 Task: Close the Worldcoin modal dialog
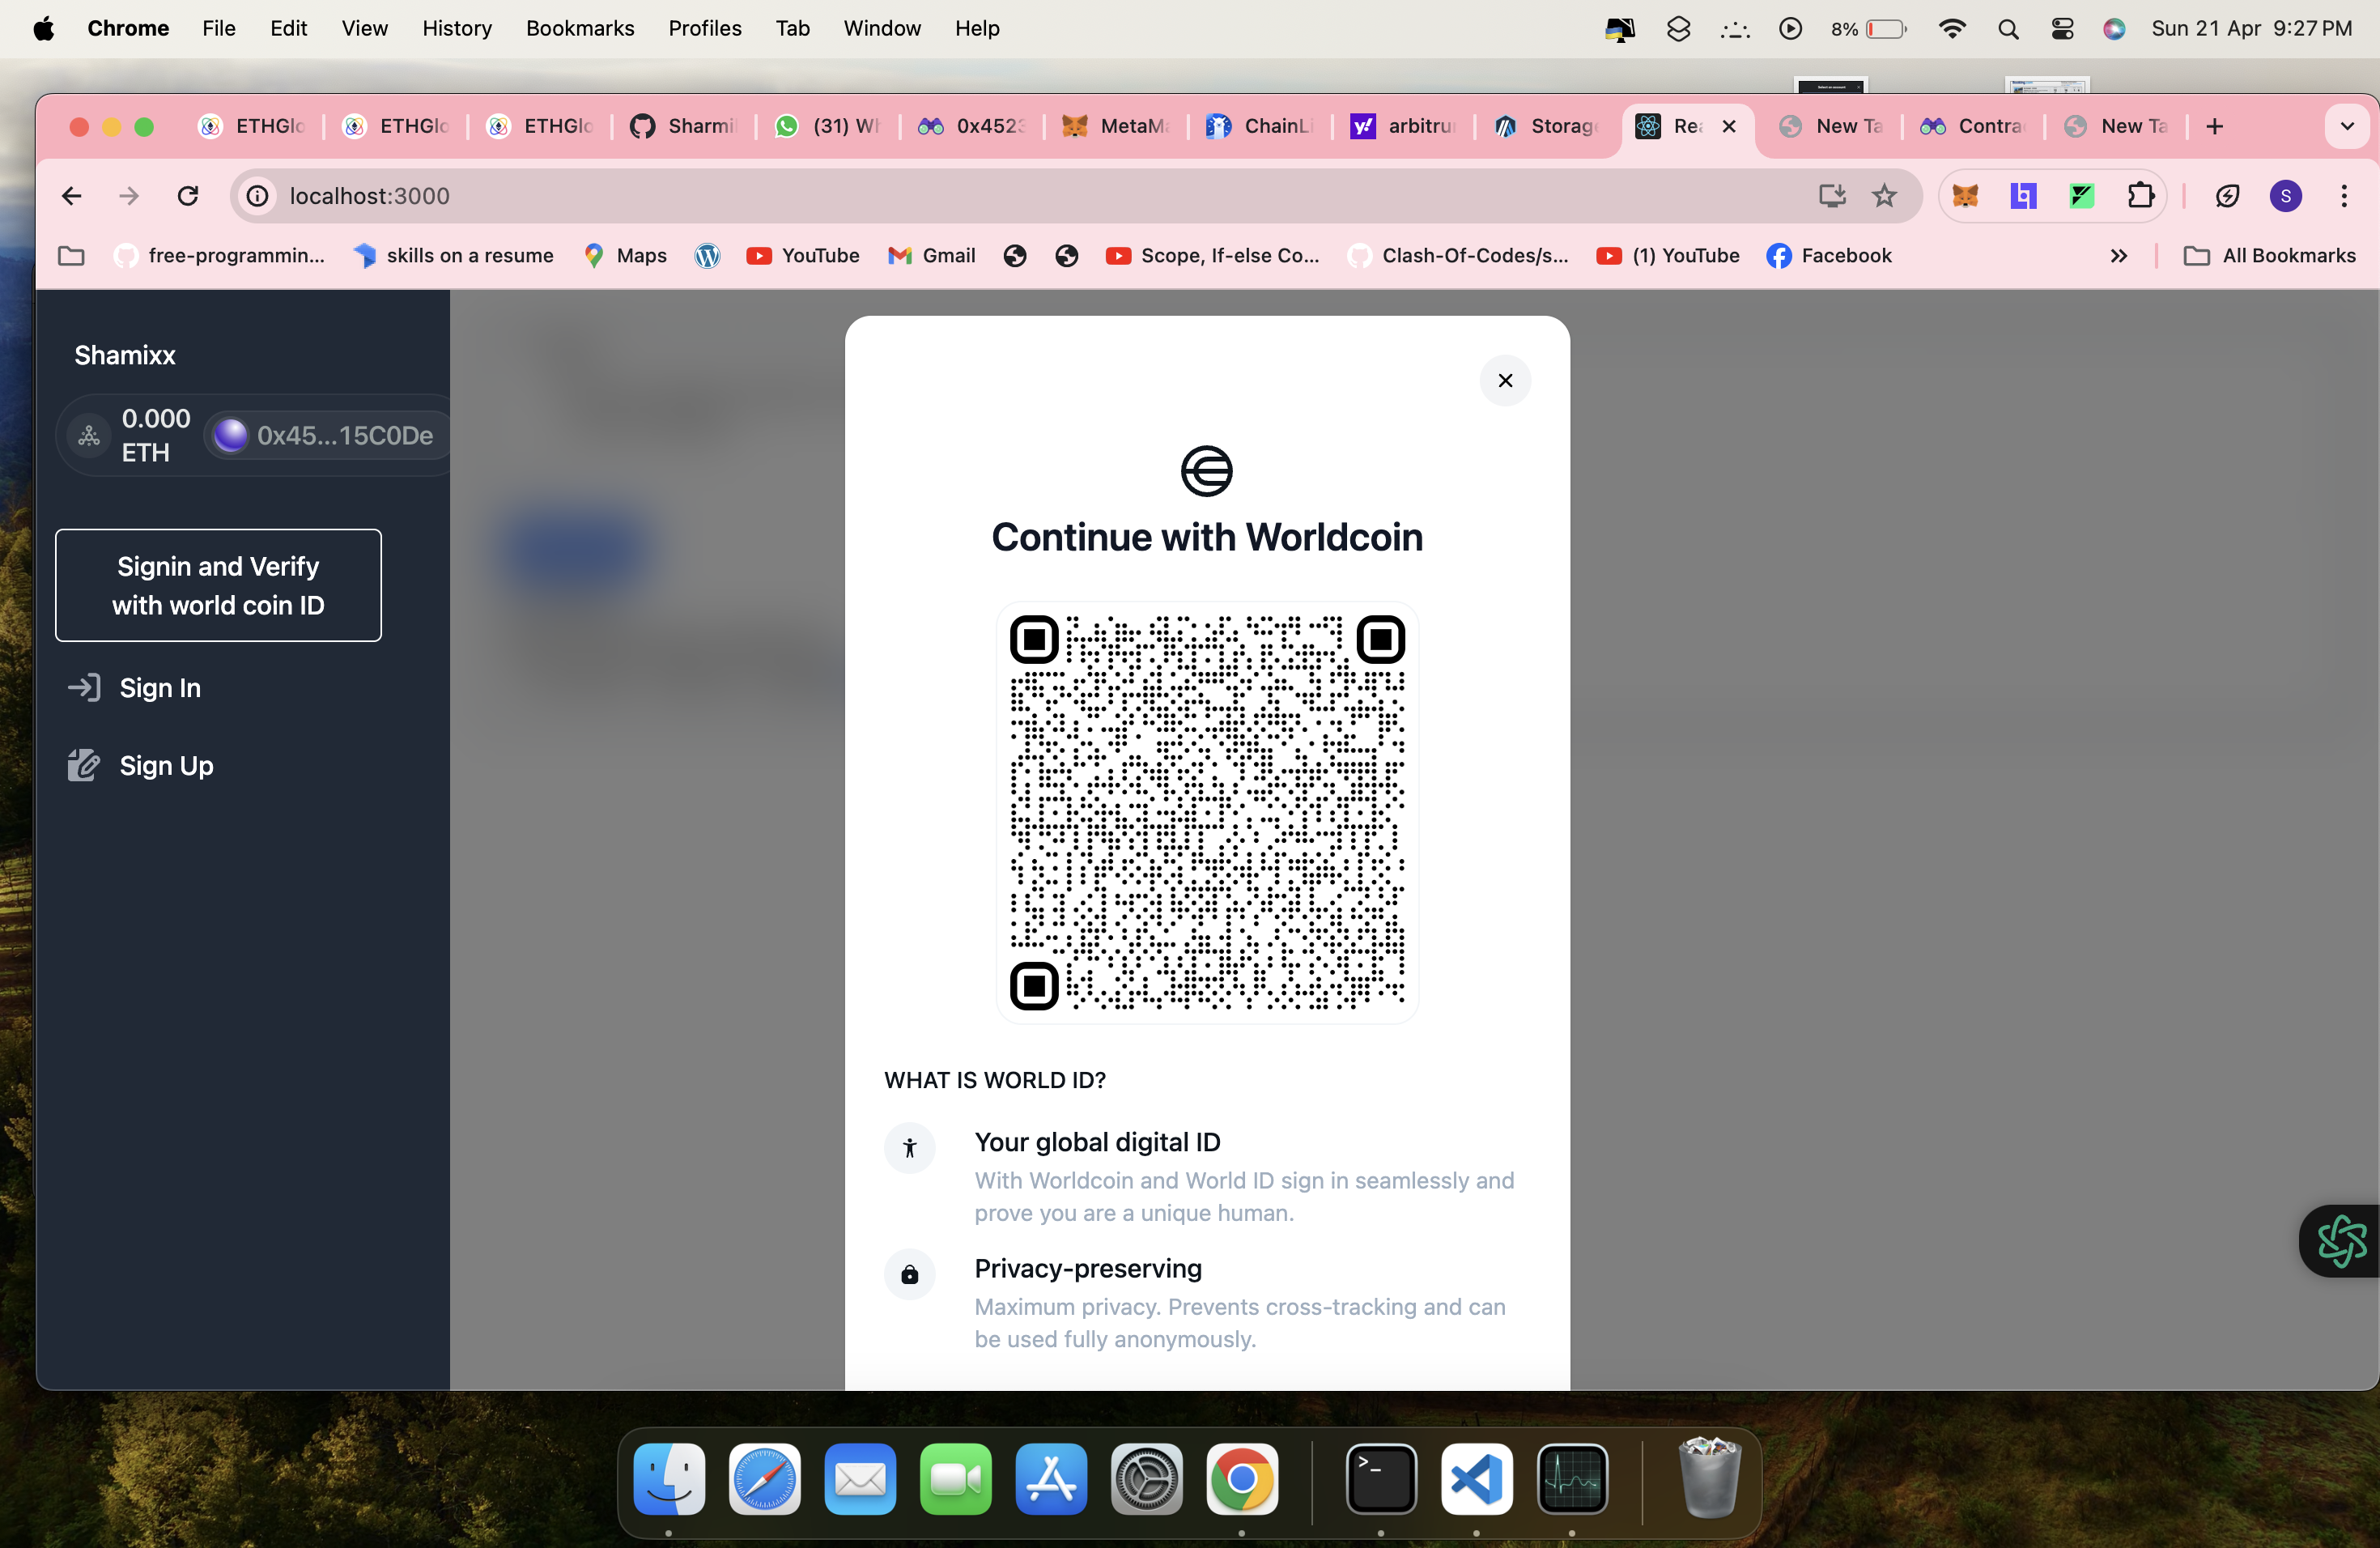(1505, 381)
